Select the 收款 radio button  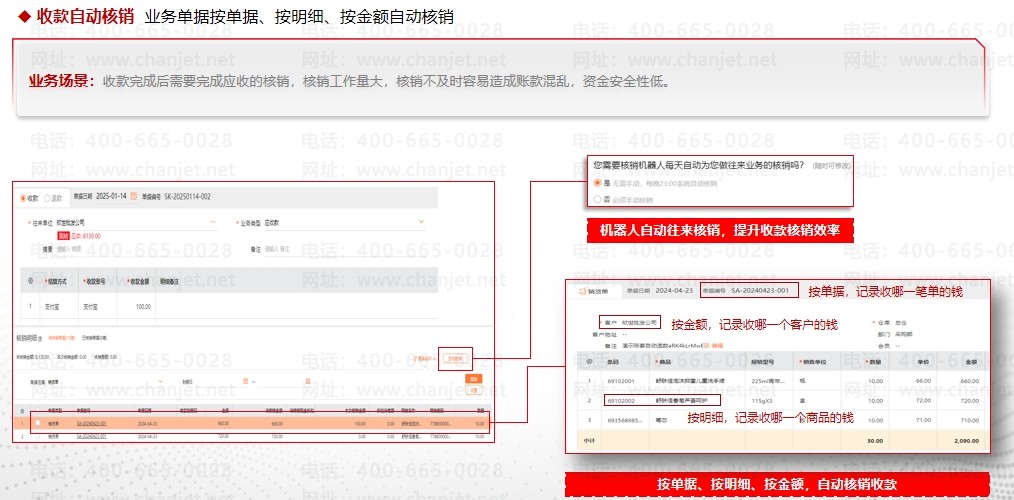click(24, 197)
